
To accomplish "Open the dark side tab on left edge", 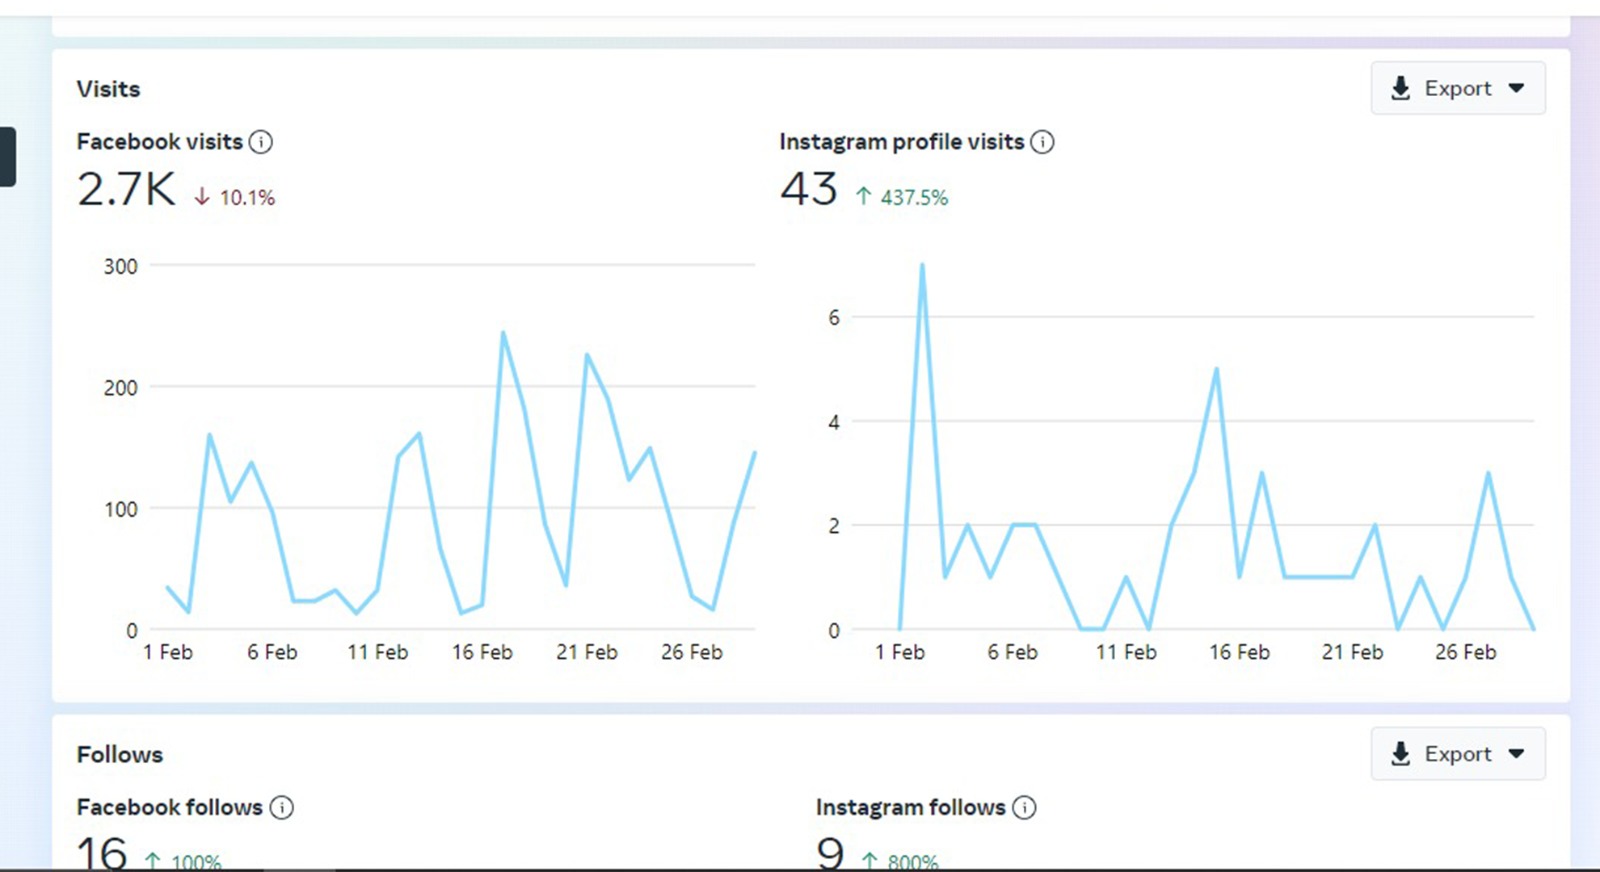I will coord(7,157).
